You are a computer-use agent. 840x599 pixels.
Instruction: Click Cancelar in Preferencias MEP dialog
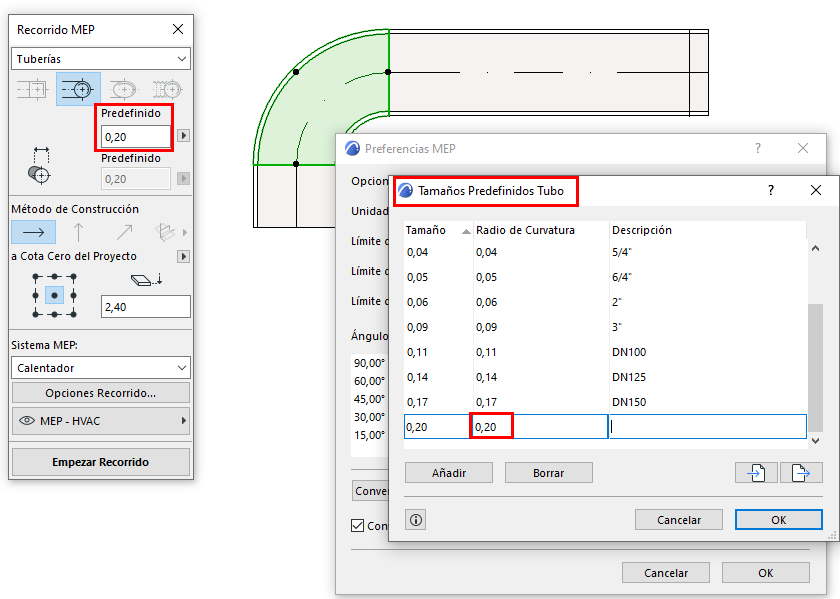point(666,573)
